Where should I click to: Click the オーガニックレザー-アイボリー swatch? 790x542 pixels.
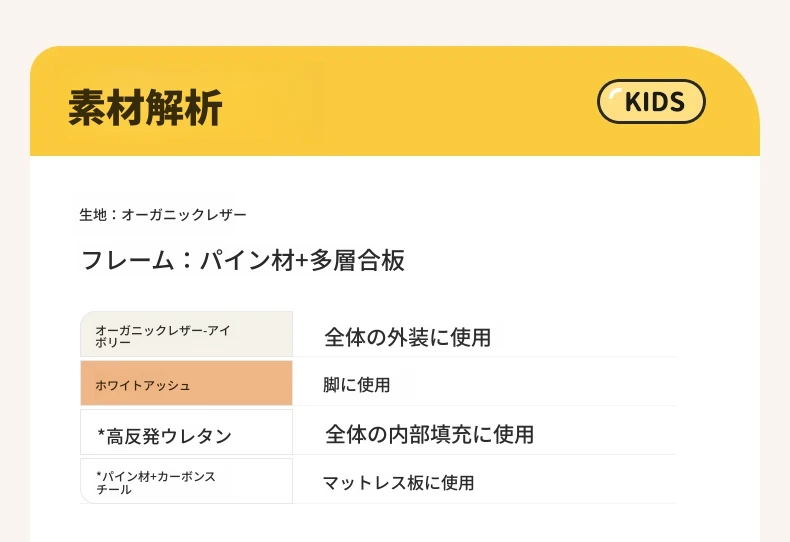tap(186, 334)
